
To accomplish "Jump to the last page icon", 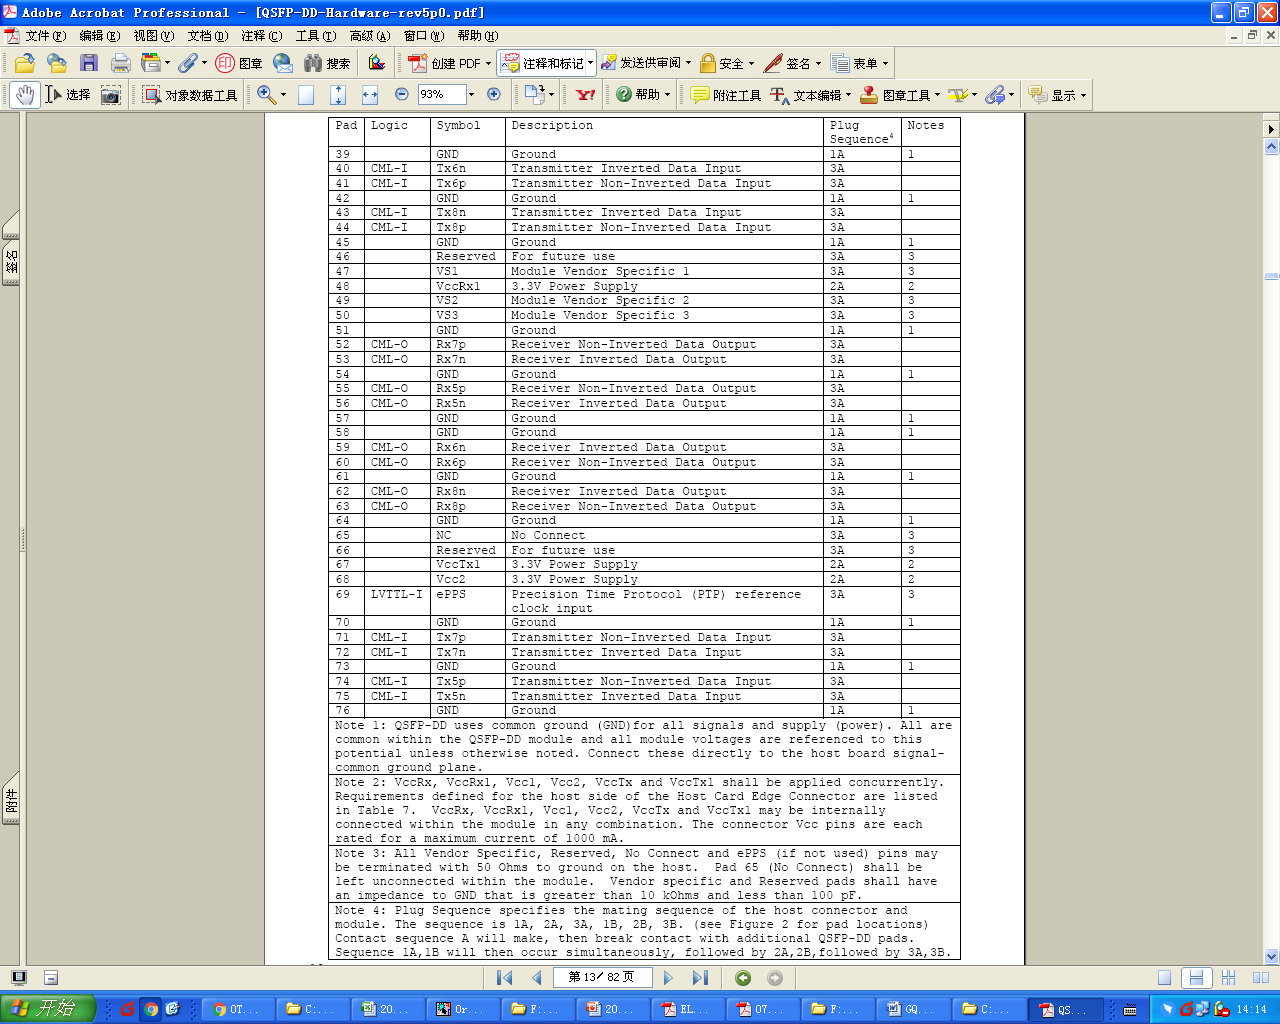I will (x=701, y=978).
